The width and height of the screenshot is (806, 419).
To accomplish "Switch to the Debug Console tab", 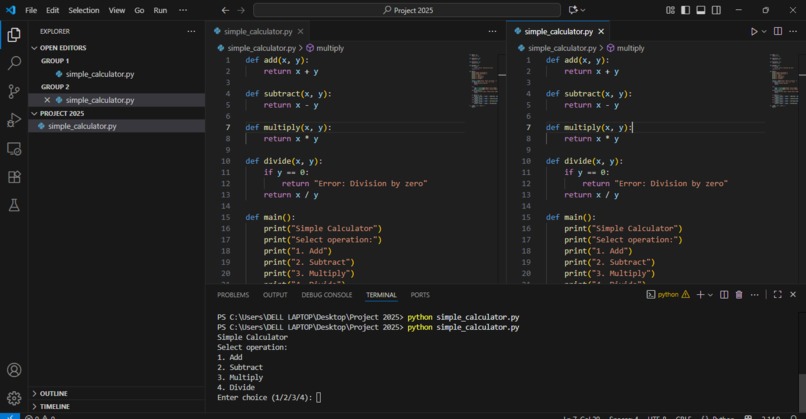I will pos(326,295).
